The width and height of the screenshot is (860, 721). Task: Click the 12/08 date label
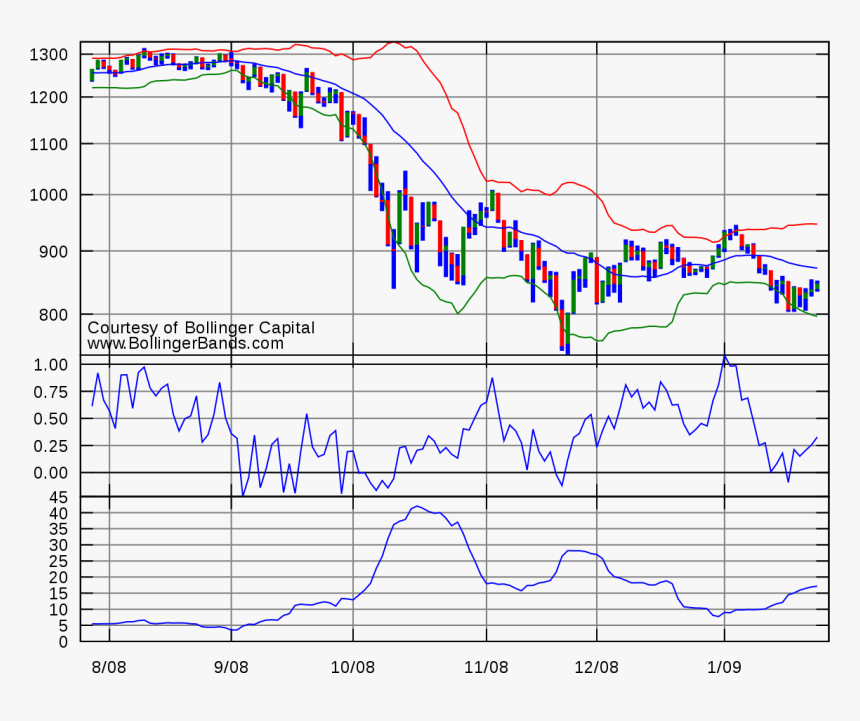(x=597, y=668)
